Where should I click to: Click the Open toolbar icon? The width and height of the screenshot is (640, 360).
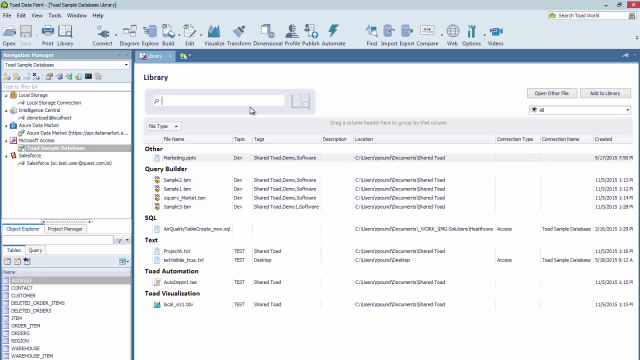point(9,35)
